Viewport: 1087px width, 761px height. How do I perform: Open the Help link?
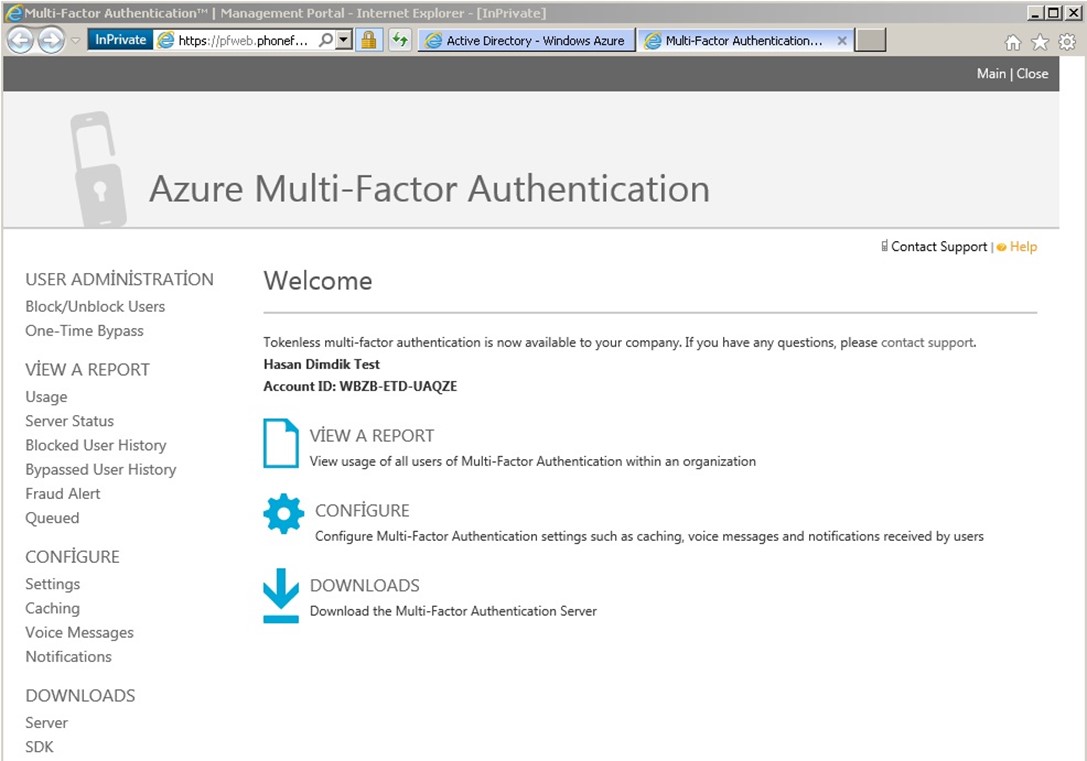(x=1023, y=247)
